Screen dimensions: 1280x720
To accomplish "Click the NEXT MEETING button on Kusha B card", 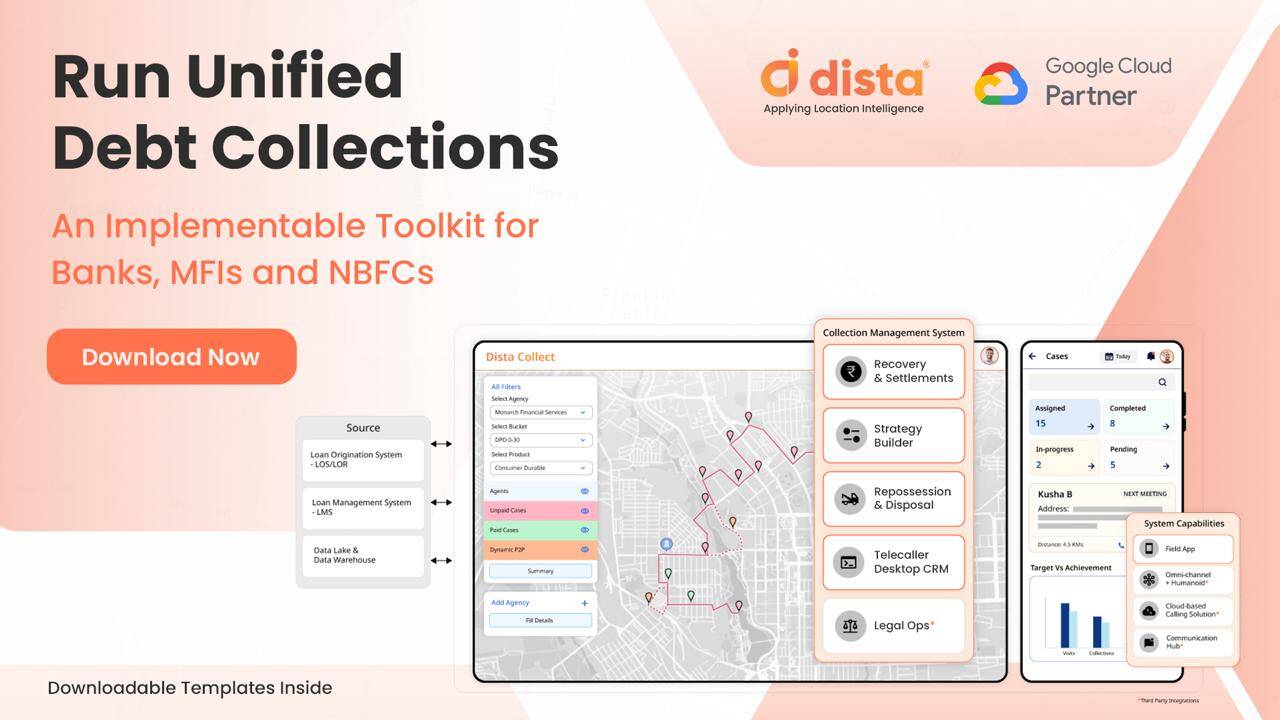I will point(1145,494).
